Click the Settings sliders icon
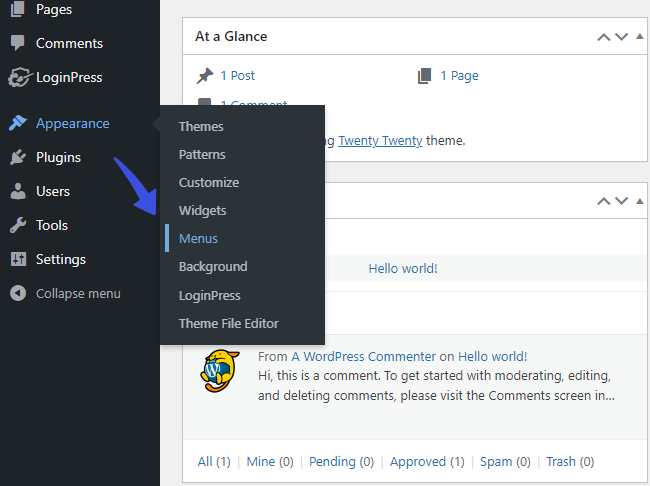The width and height of the screenshot is (650, 486). [x=18, y=259]
